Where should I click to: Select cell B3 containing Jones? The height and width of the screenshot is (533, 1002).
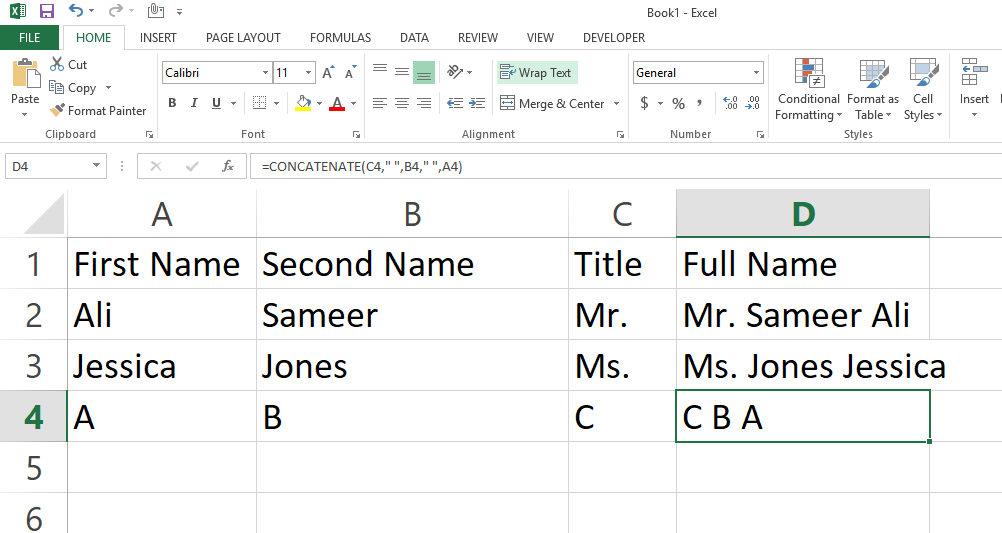pos(412,366)
